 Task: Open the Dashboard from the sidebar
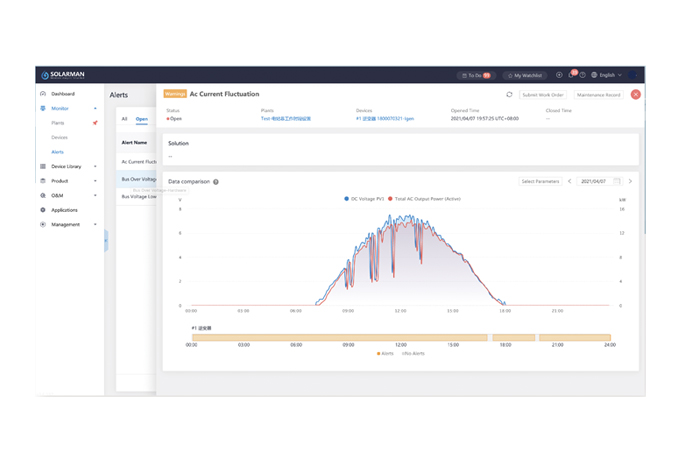tap(62, 94)
